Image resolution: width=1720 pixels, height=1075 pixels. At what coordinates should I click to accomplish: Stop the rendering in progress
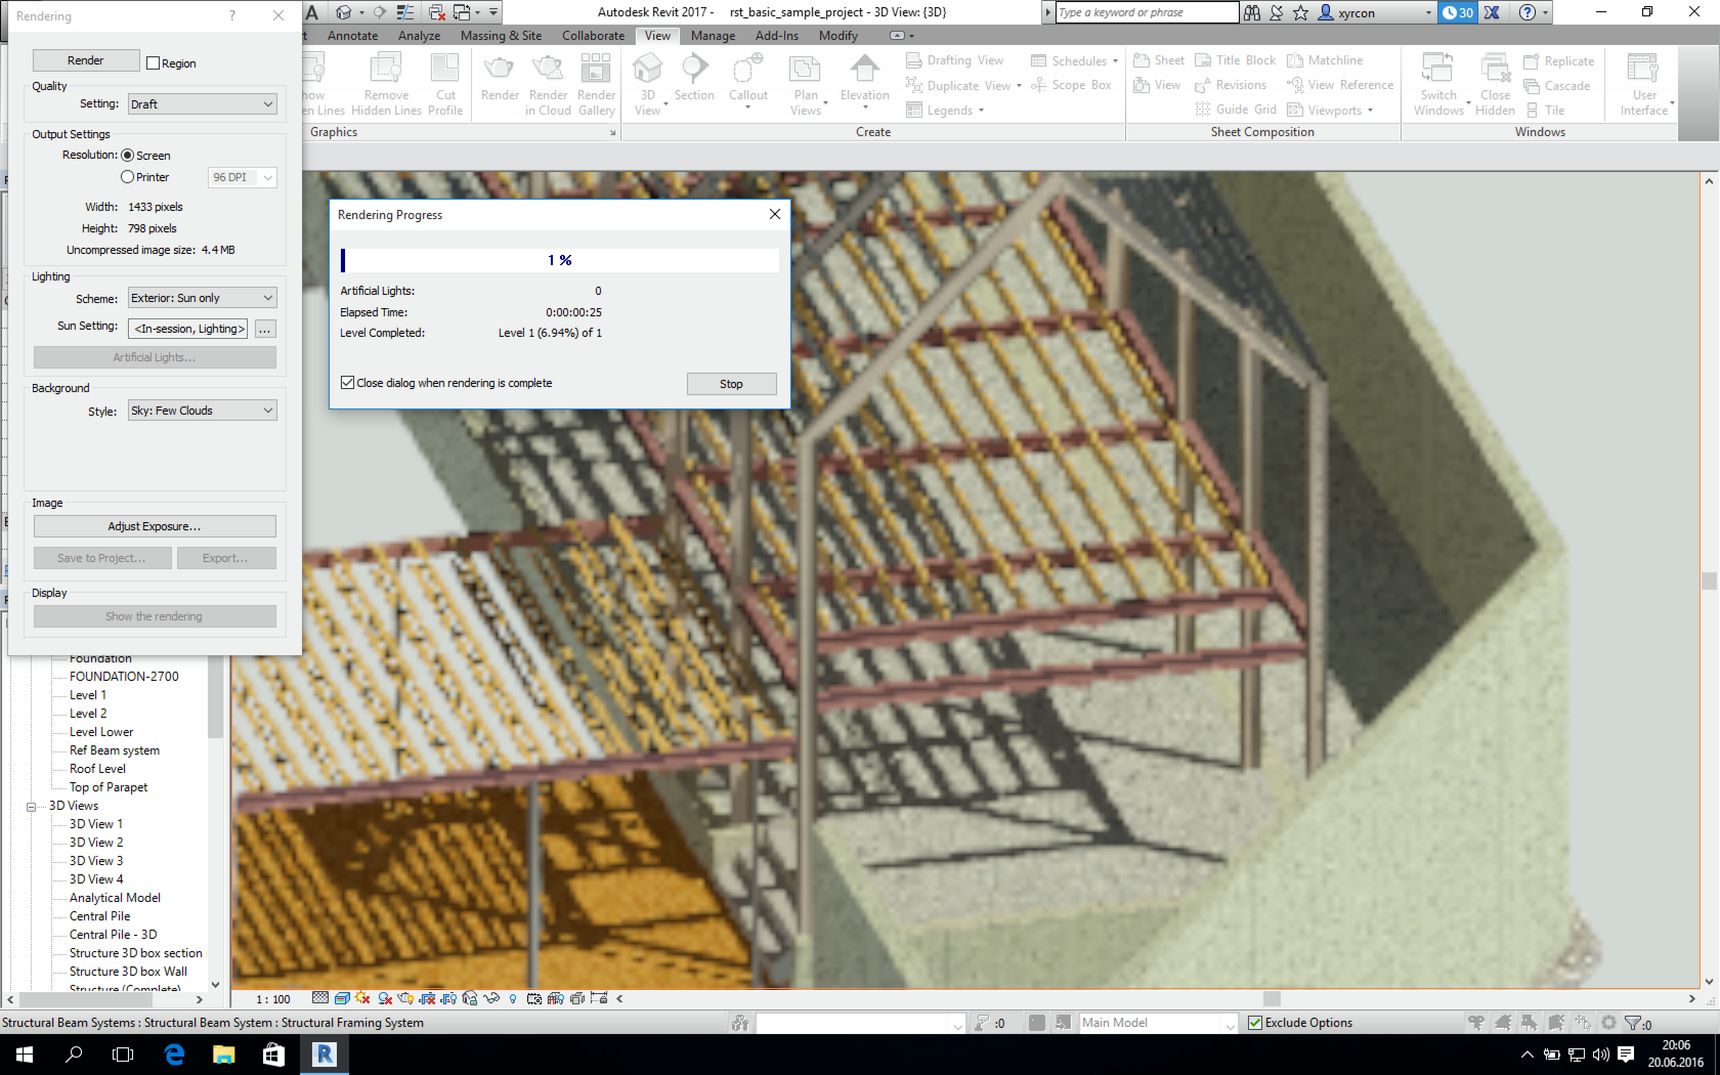pos(731,384)
